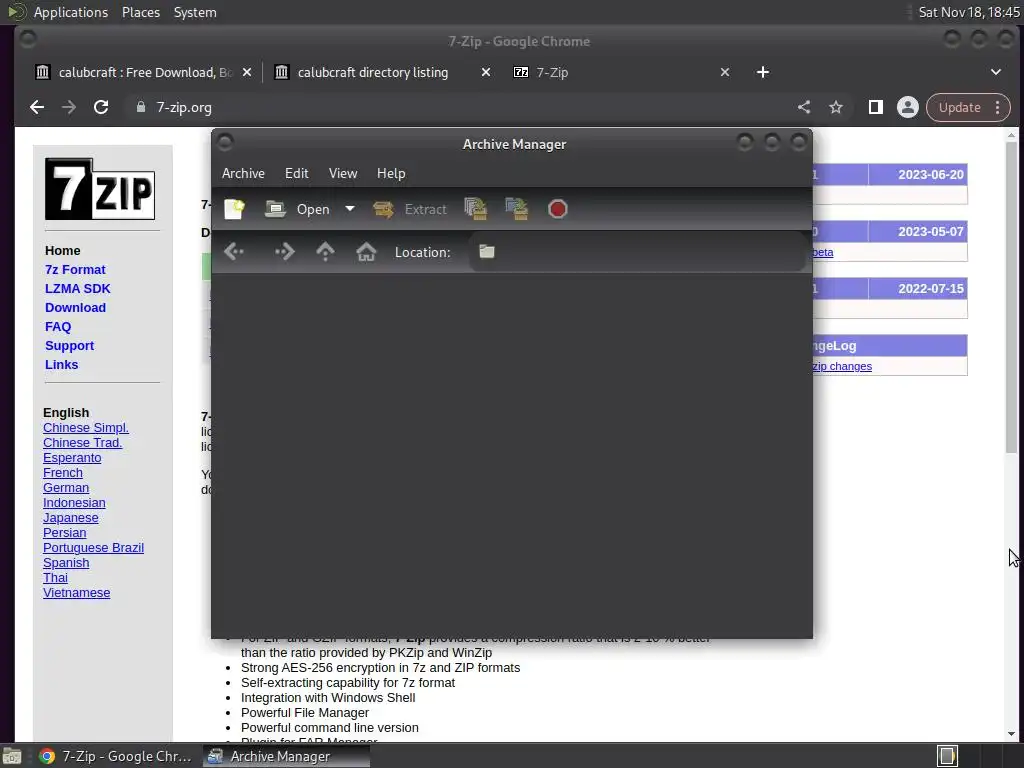1024x768 pixels.
Task: Click the add files to archive icon
Action: pyautogui.click(x=475, y=209)
